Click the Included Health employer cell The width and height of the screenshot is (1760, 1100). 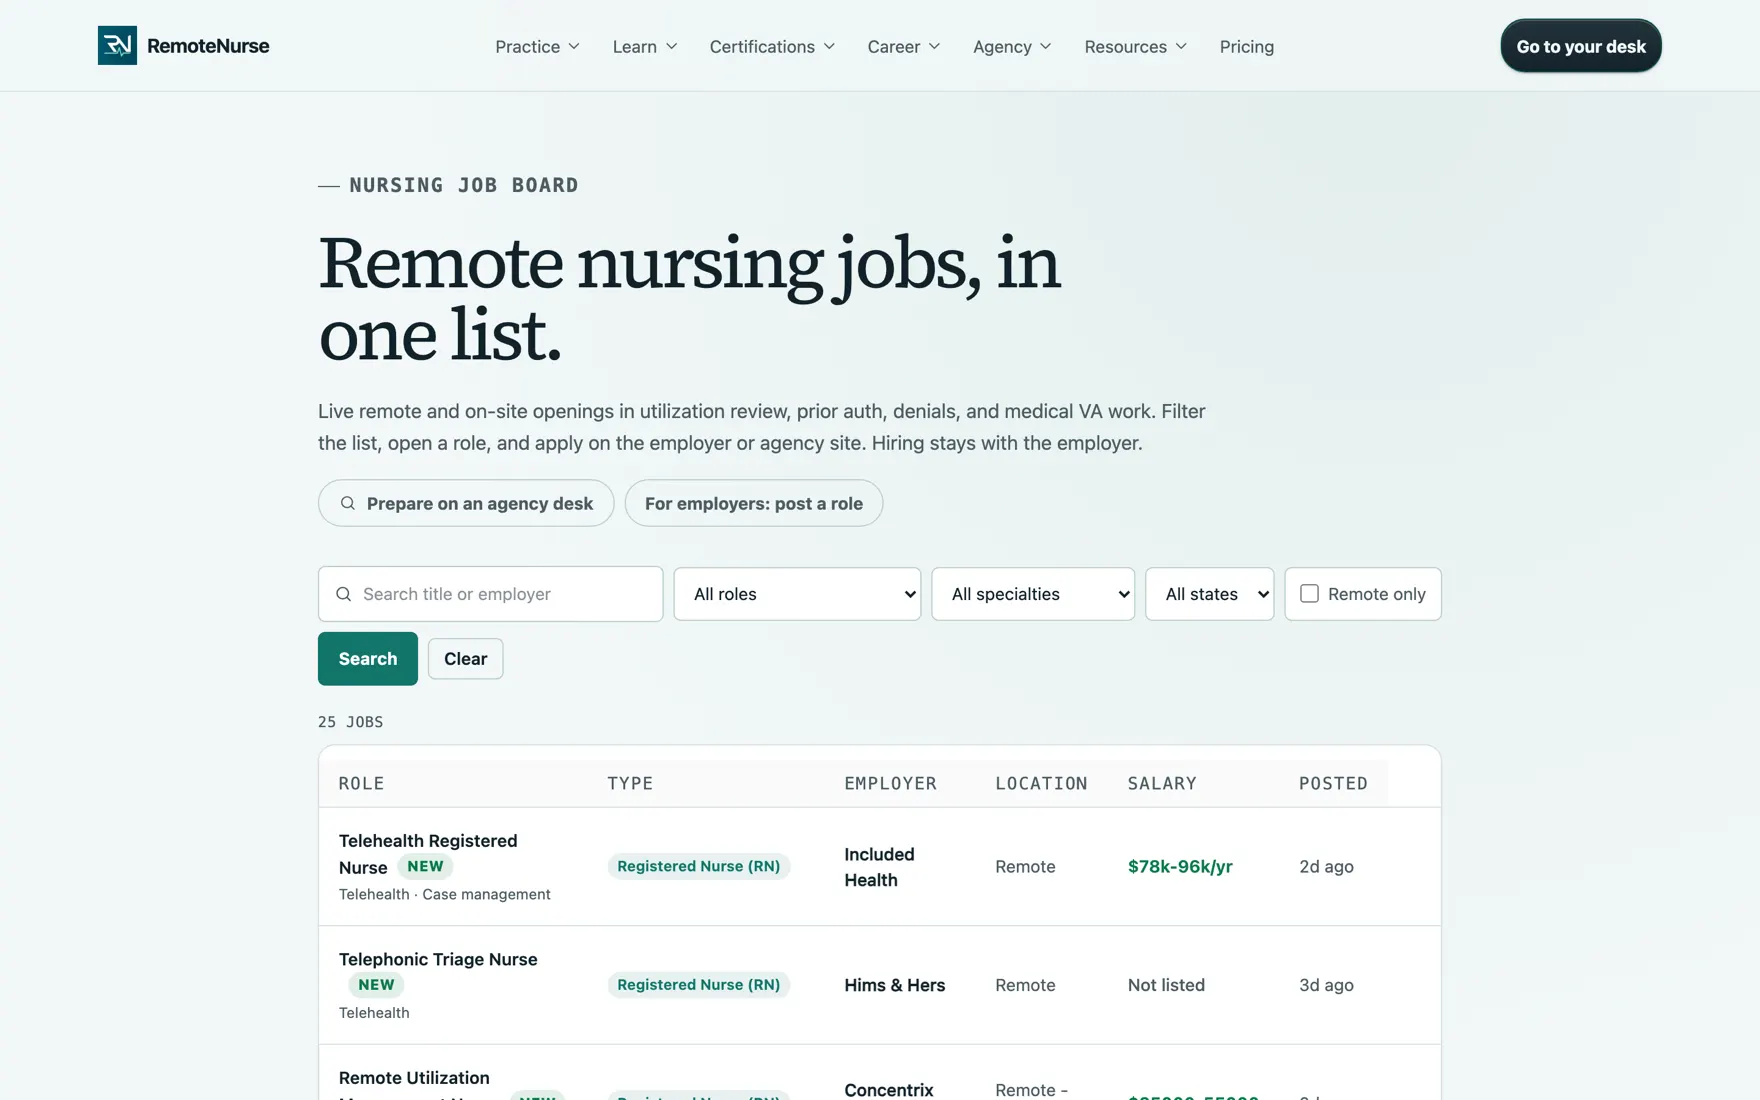[879, 867]
